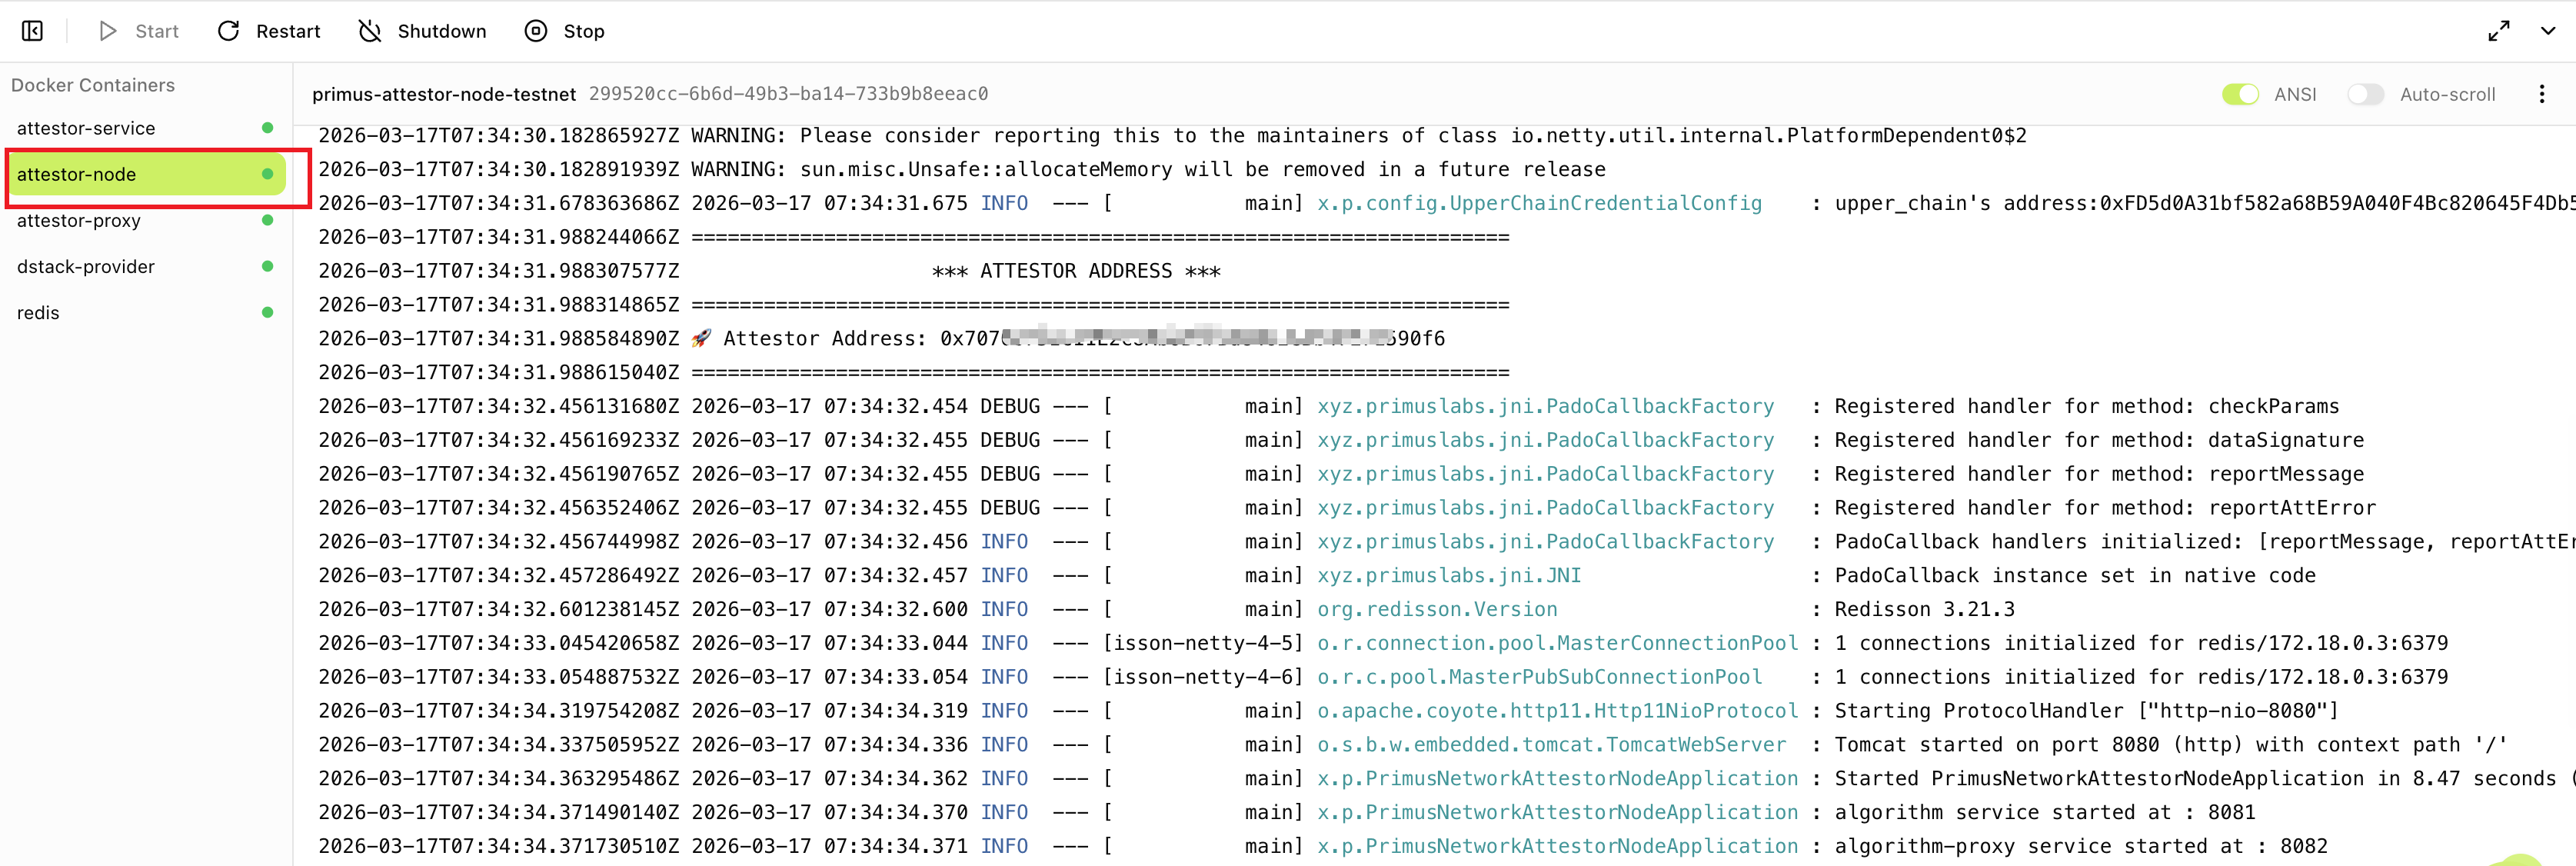Click the green status dot for attestor-proxy

pos(267,220)
